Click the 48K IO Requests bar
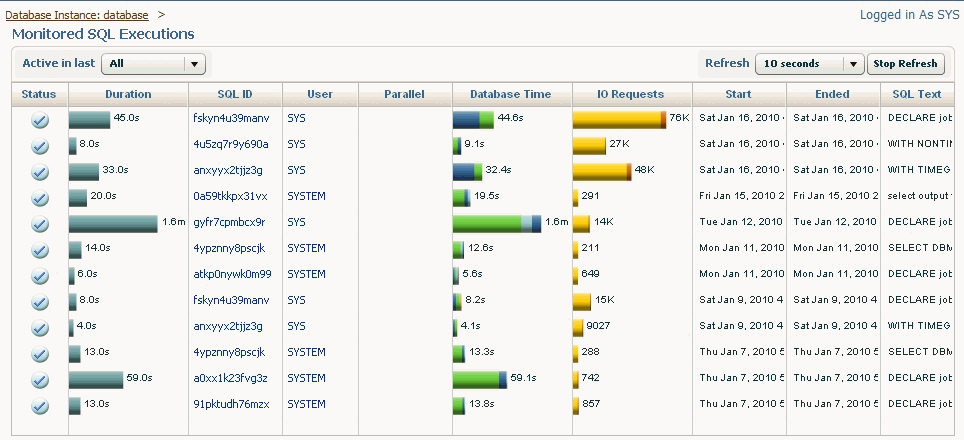 point(602,172)
